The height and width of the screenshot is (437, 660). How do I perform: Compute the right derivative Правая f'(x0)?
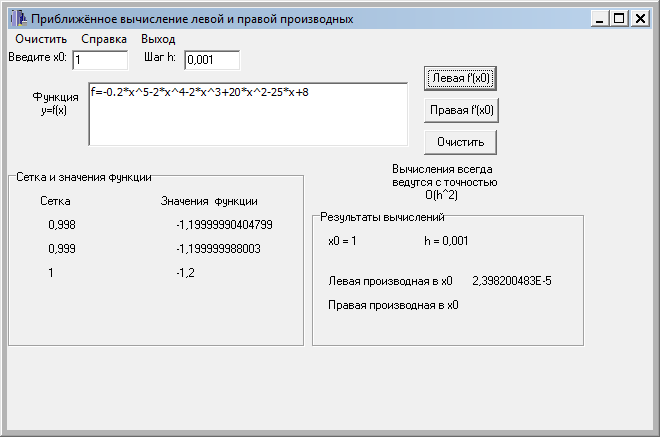(x=461, y=110)
